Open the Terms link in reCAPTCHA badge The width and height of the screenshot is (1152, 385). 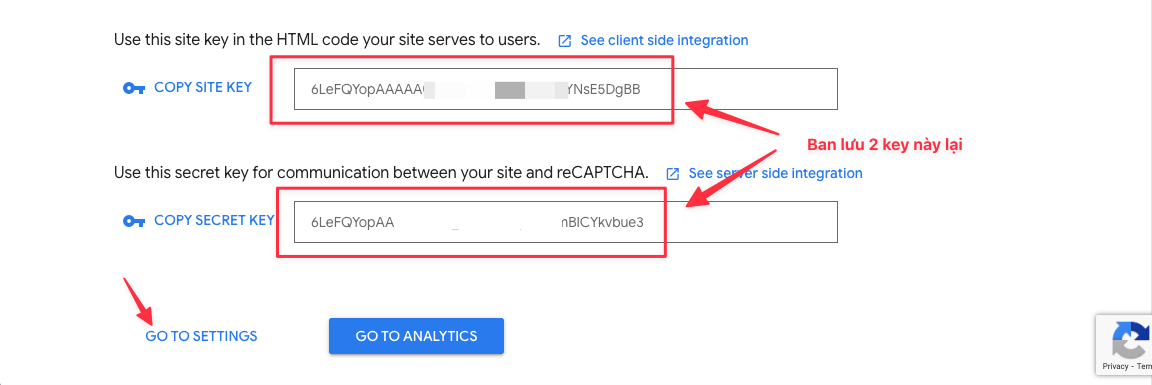tap(1143, 366)
